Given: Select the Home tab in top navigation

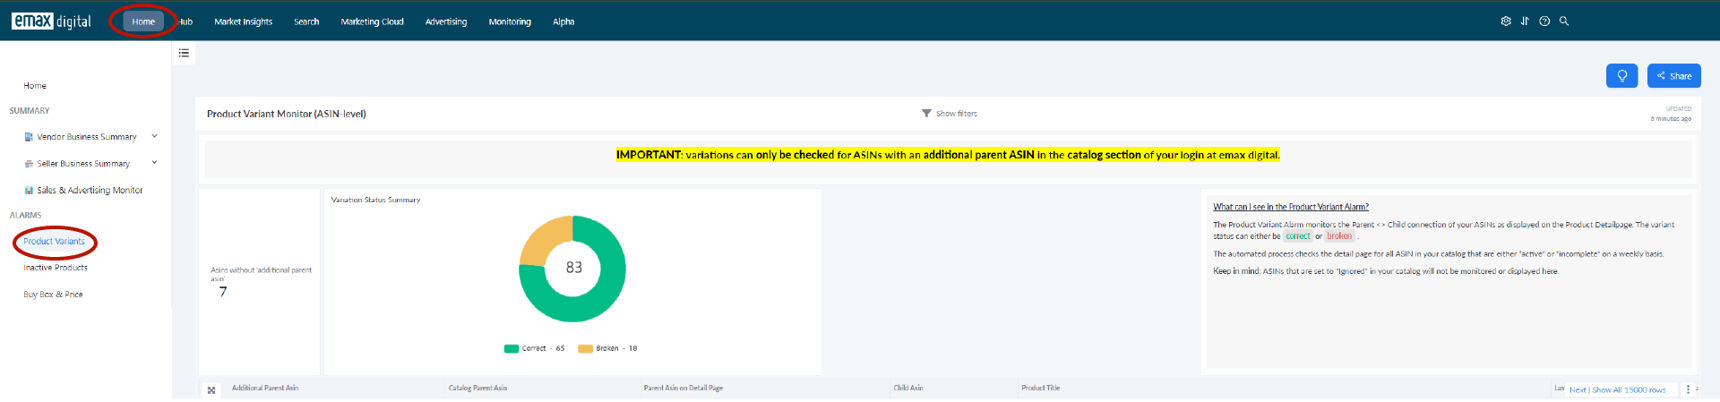Looking at the screenshot, I should [143, 21].
